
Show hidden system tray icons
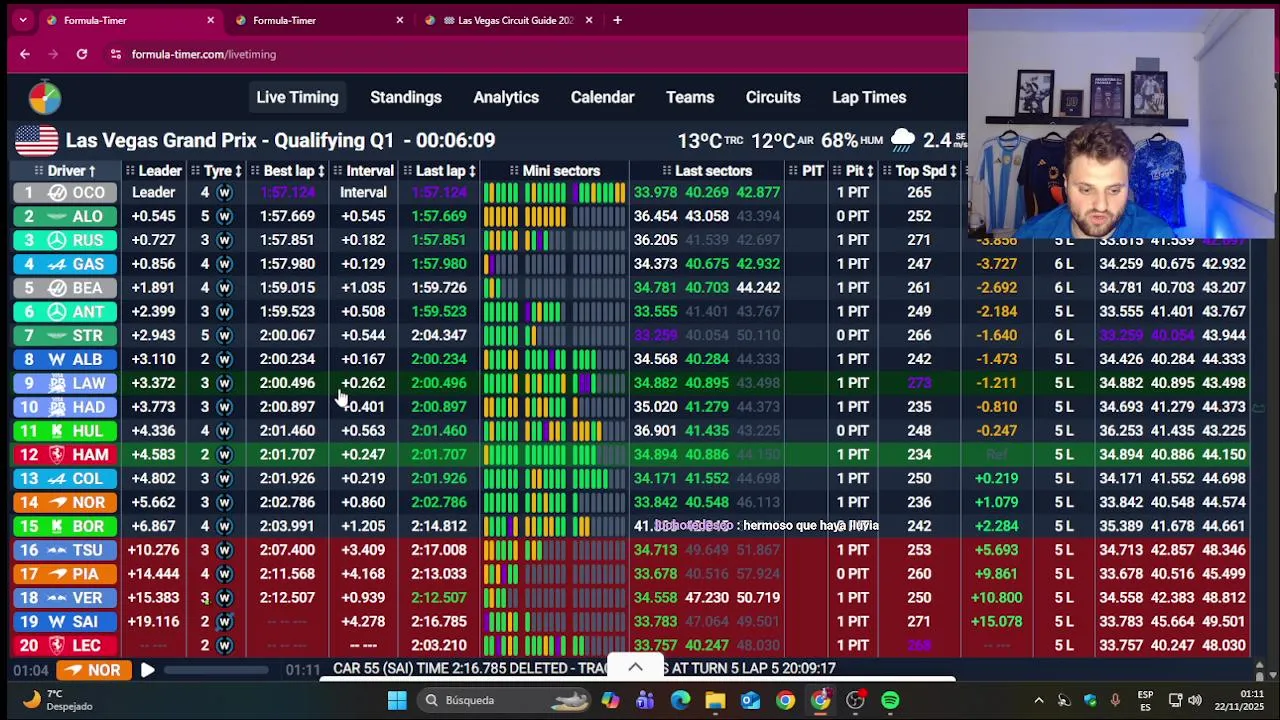[x=1038, y=700]
